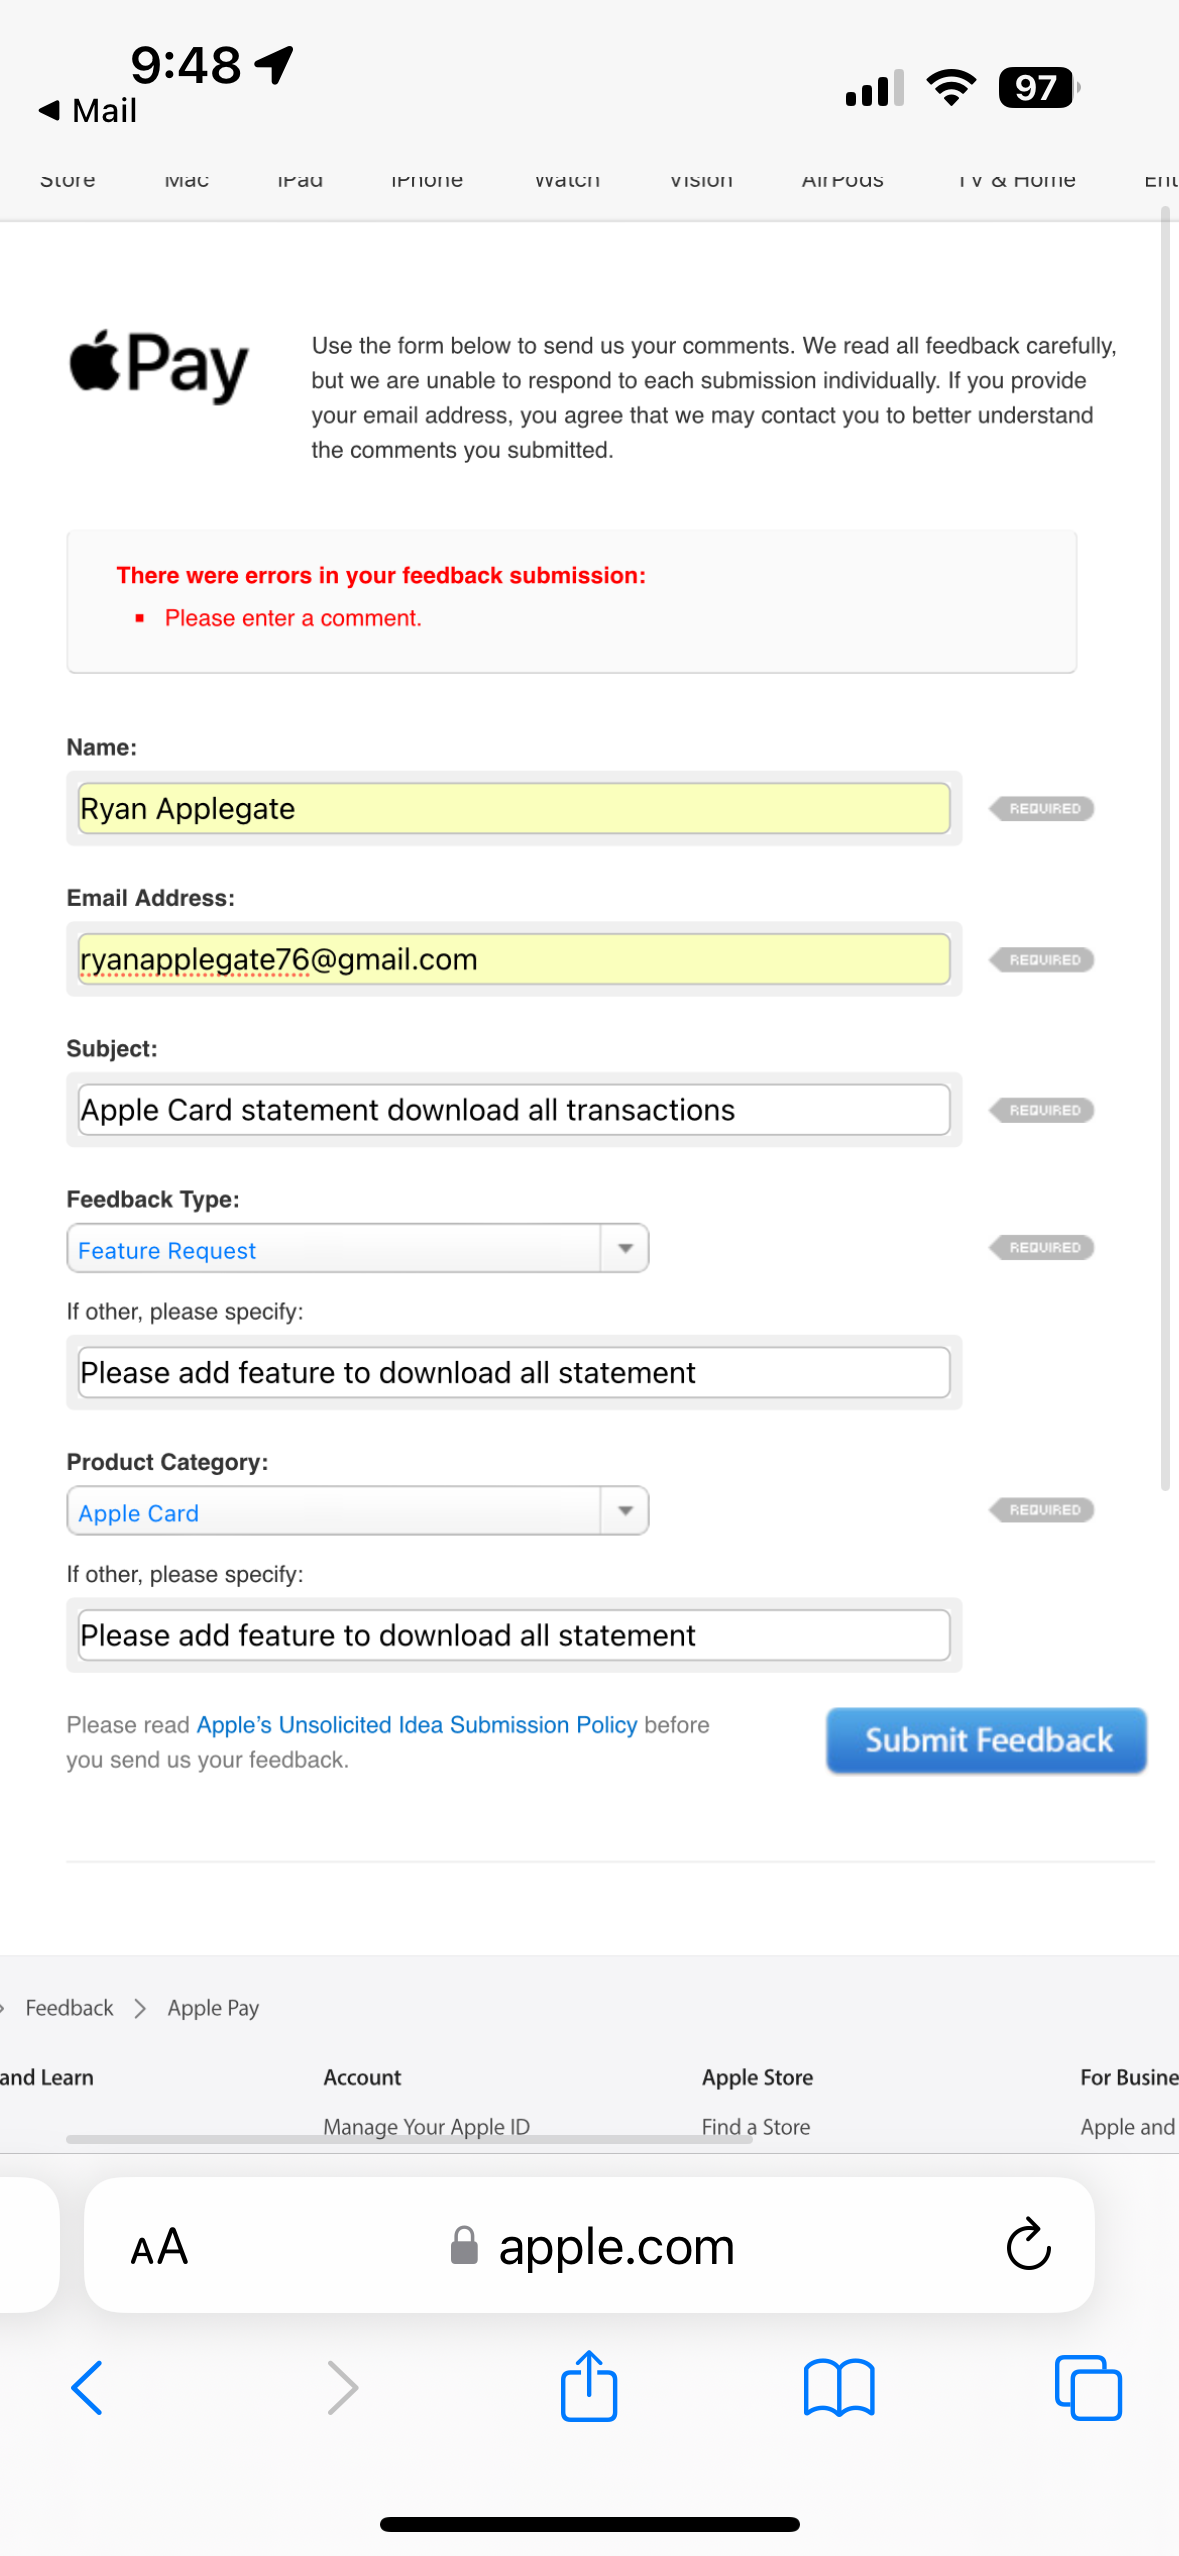The width and height of the screenshot is (1179, 2556).
Task: Select Watch in the navigation menu
Action: pyautogui.click(x=566, y=180)
